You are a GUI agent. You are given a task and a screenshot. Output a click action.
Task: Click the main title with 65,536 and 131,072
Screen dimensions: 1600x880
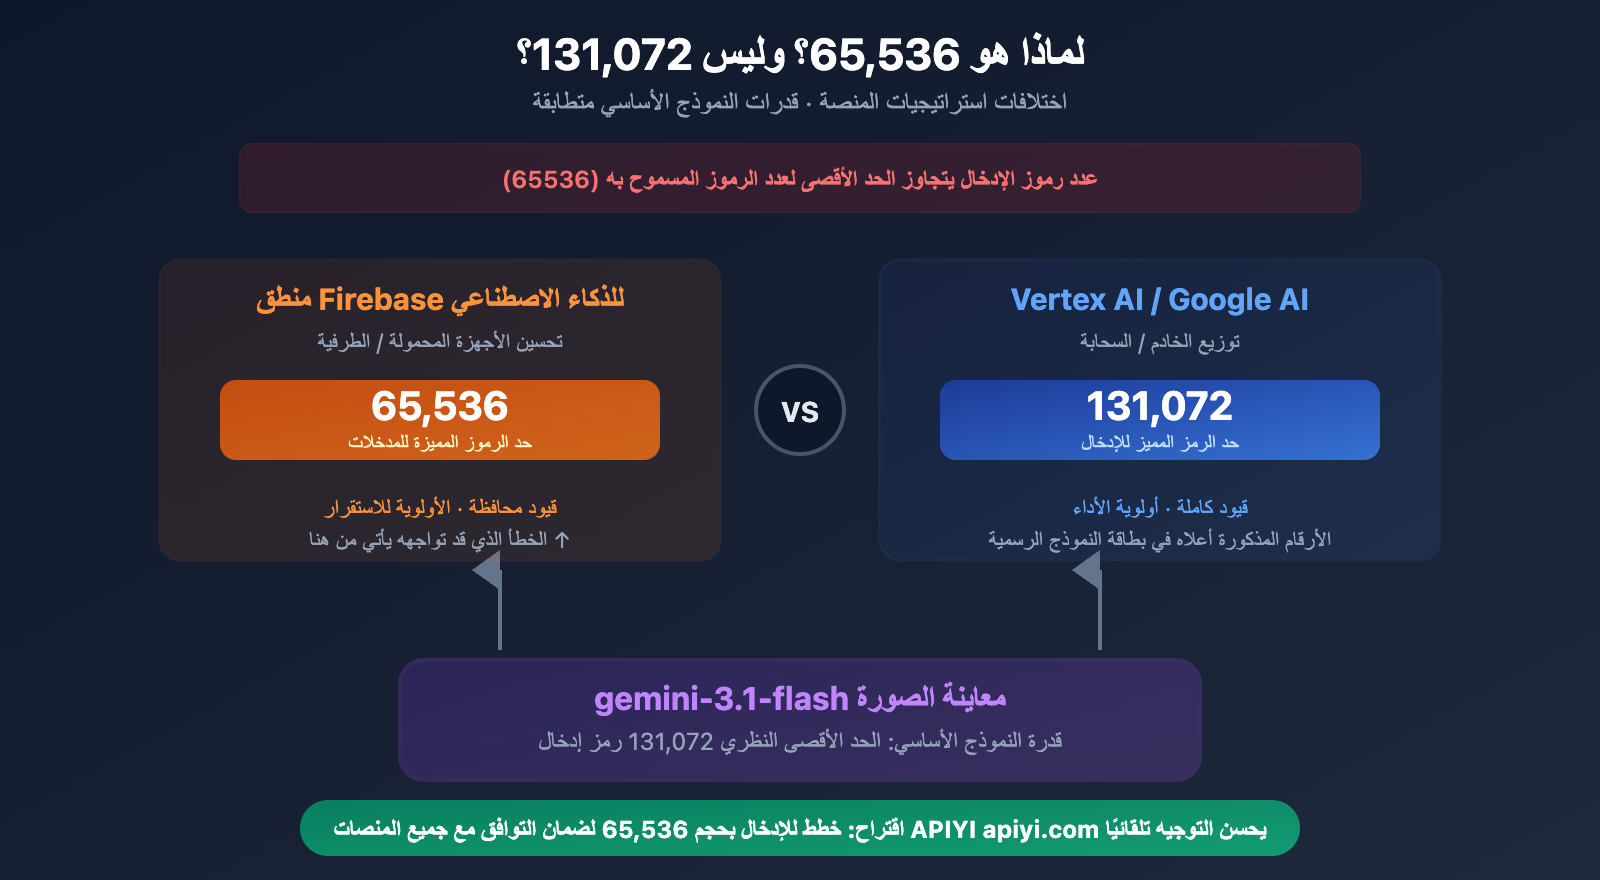[x=800, y=54]
